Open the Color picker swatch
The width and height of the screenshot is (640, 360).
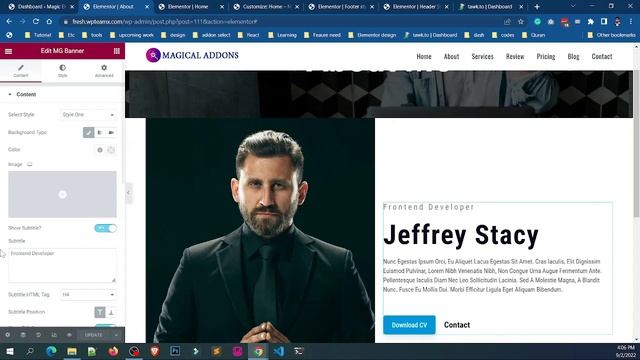click(x=111, y=150)
